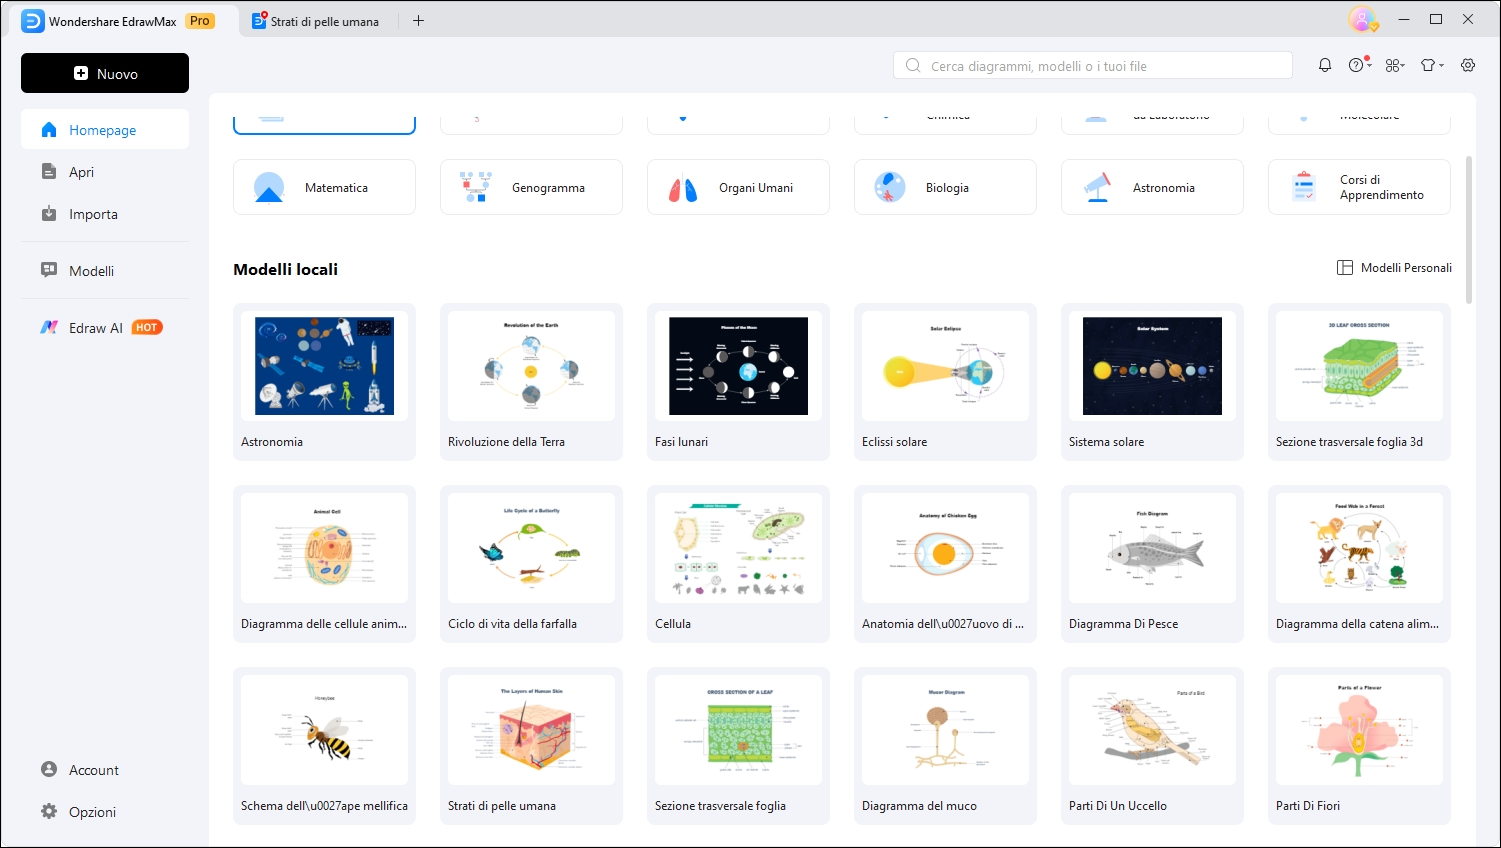The height and width of the screenshot is (848, 1501).
Task: Click the Genogramma category icon
Action: pyautogui.click(x=476, y=188)
